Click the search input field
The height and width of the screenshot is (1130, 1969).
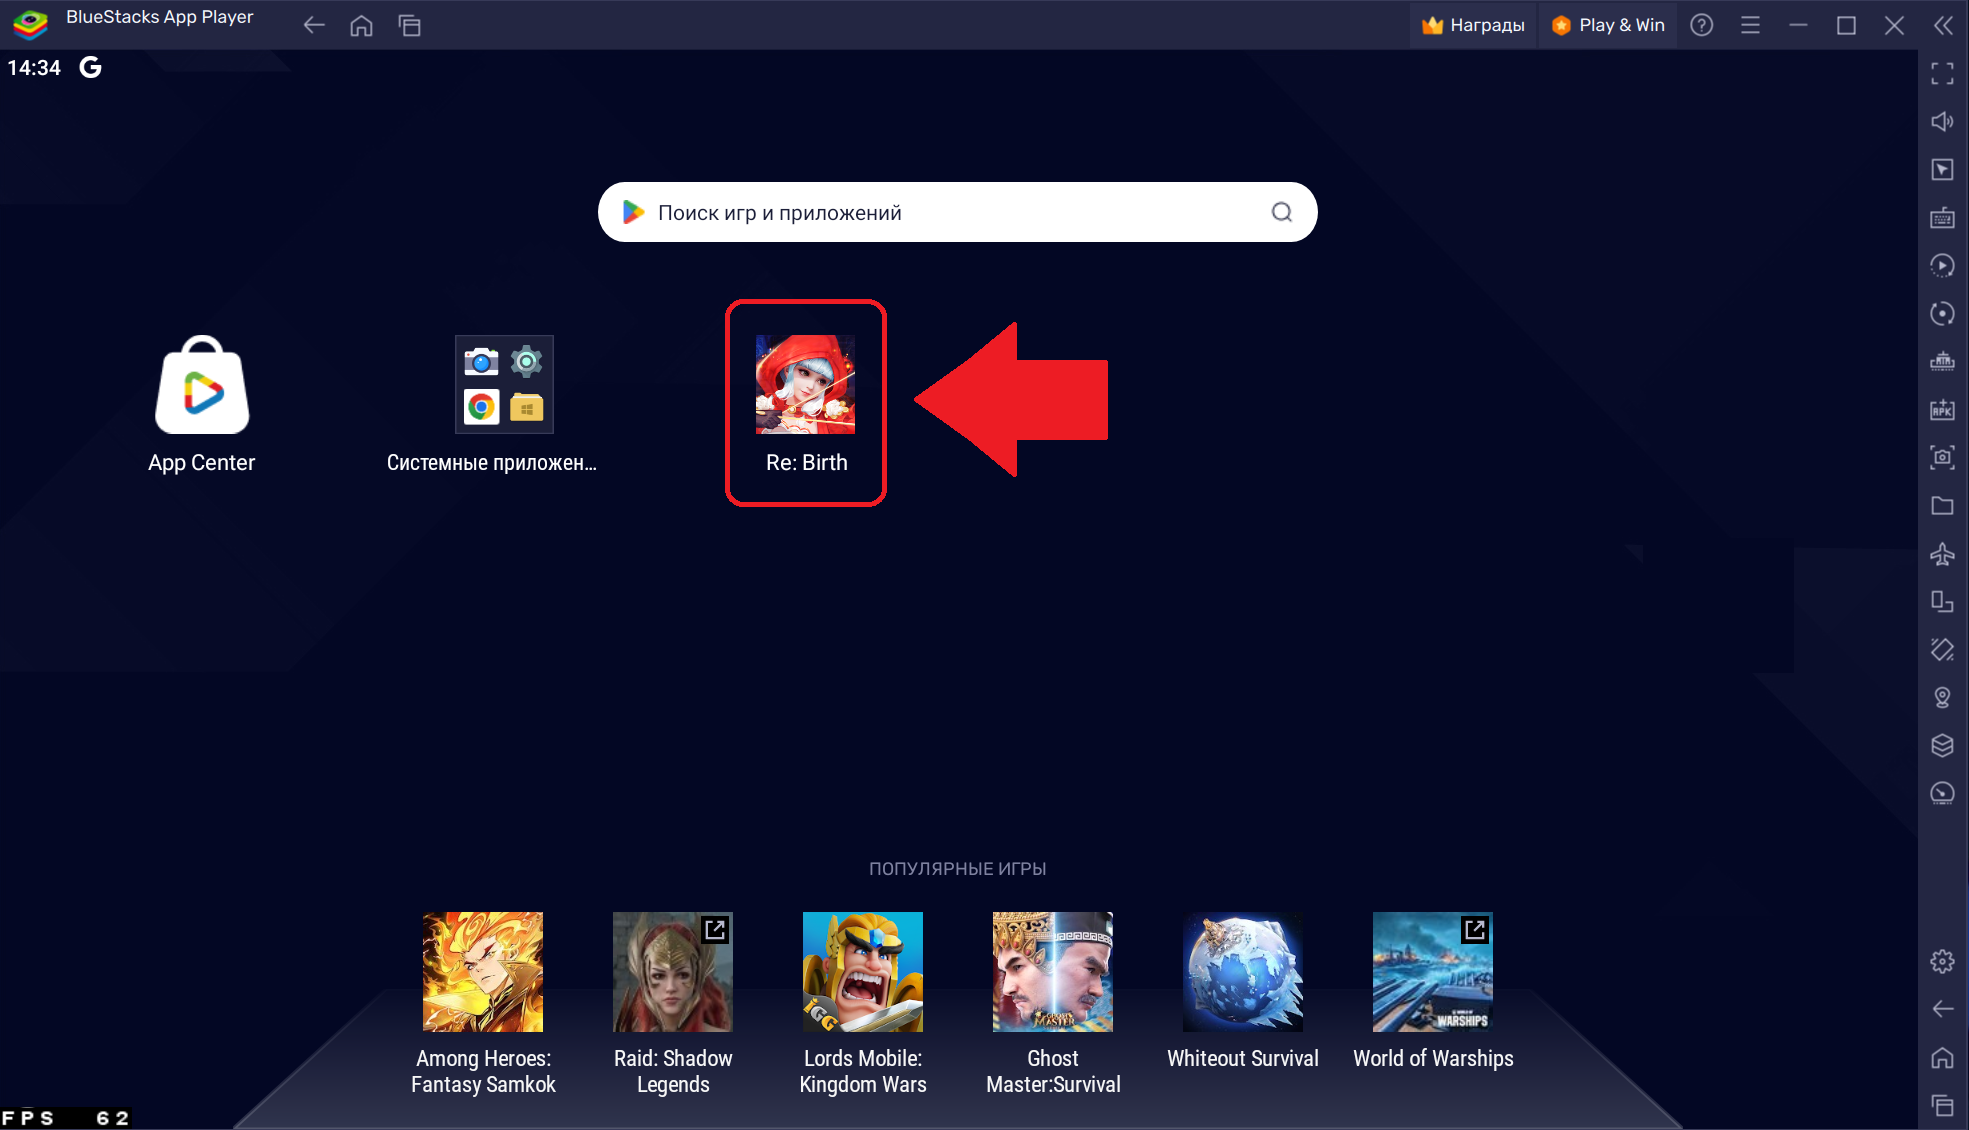click(956, 212)
